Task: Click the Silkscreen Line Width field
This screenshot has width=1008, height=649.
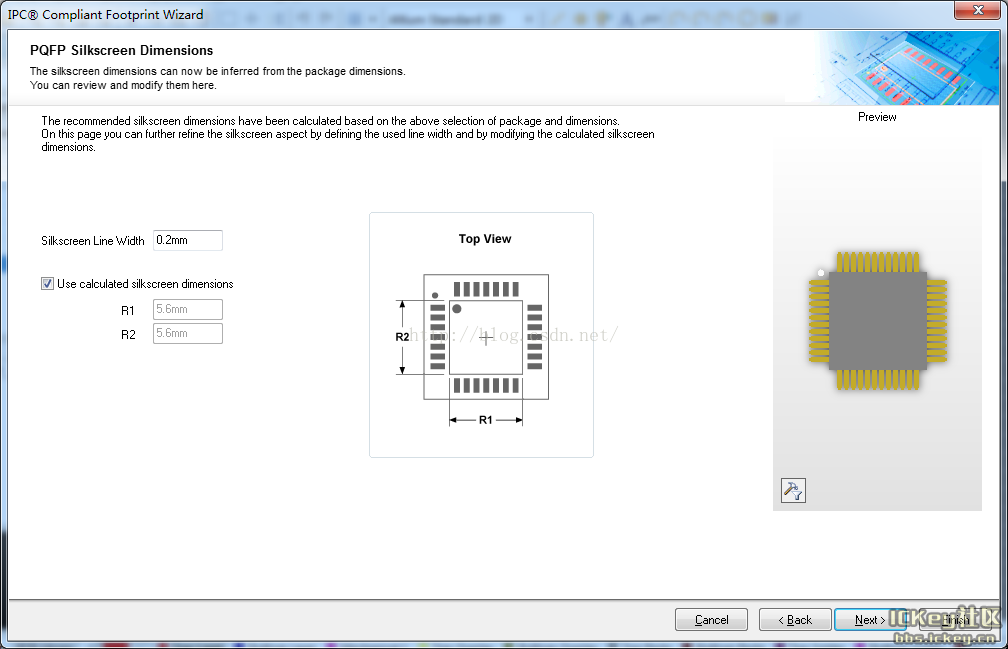Action: [x=187, y=240]
